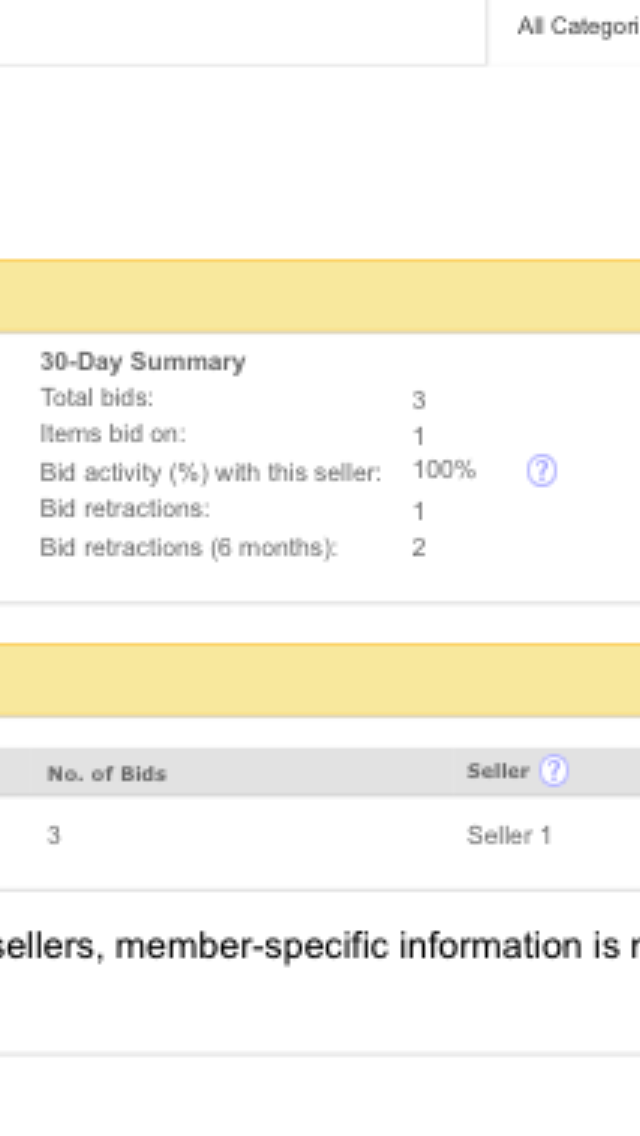The height and width of the screenshot is (1136, 640).
Task: Select the Seller column header text
Action: tap(498, 771)
